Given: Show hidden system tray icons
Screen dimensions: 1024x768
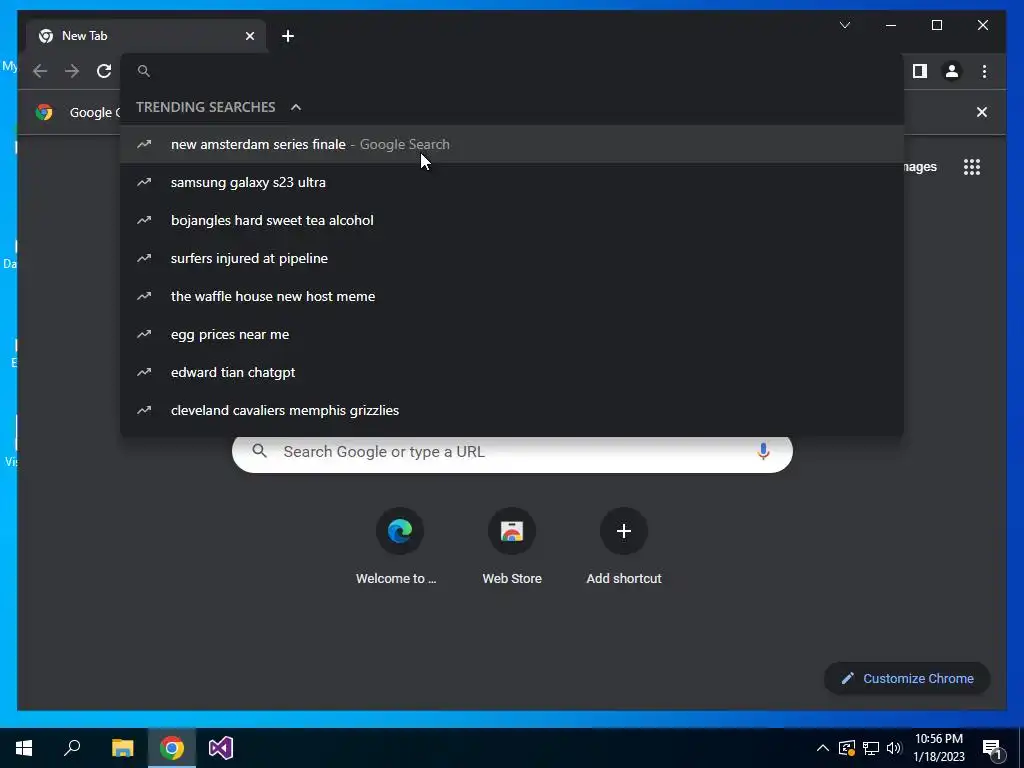Looking at the screenshot, I should tap(823, 748).
